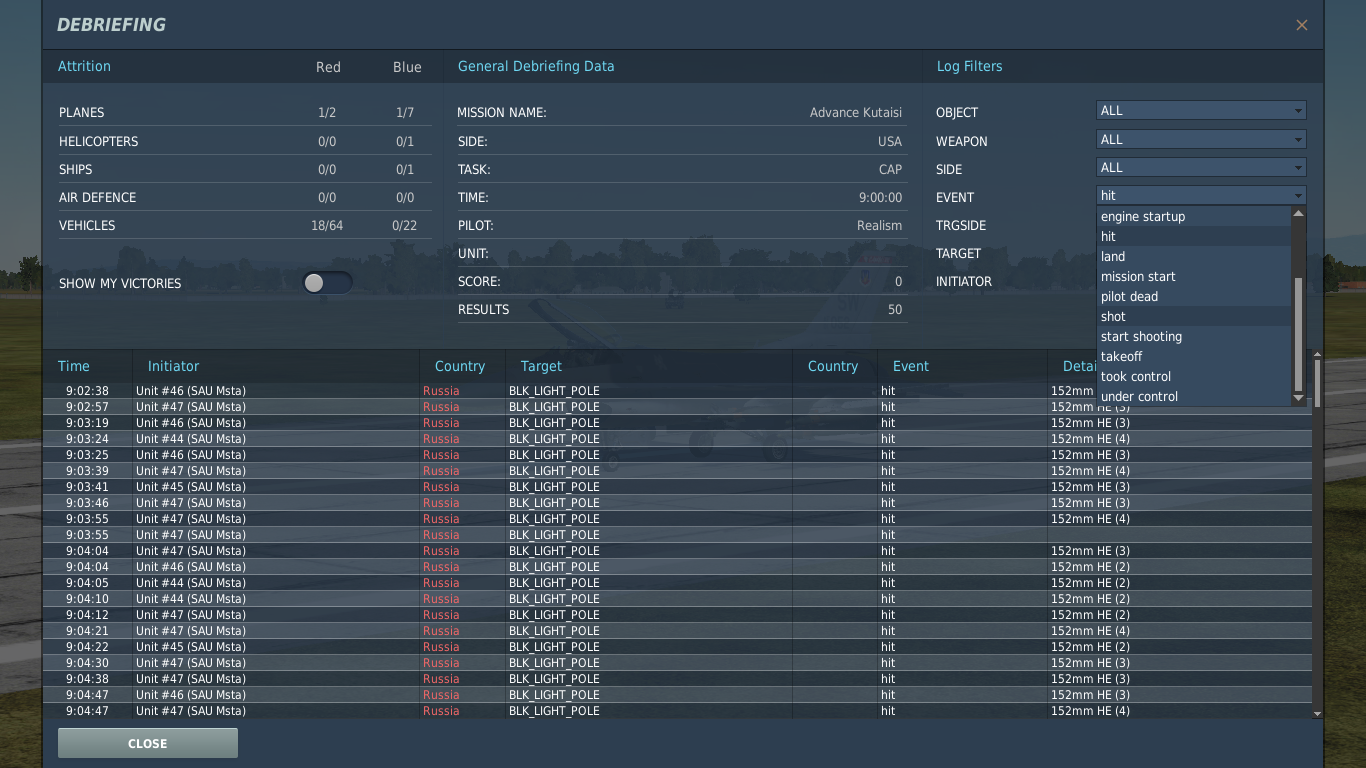
Task: Click the Attrition panel heading
Action: pos(84,66)
